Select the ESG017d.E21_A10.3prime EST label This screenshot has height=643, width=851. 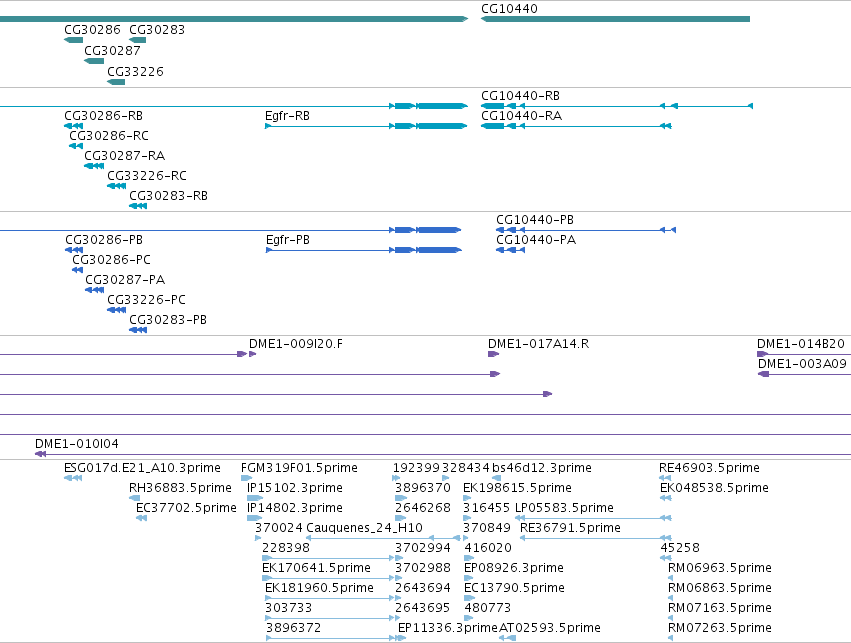click(x=142, y=468)
